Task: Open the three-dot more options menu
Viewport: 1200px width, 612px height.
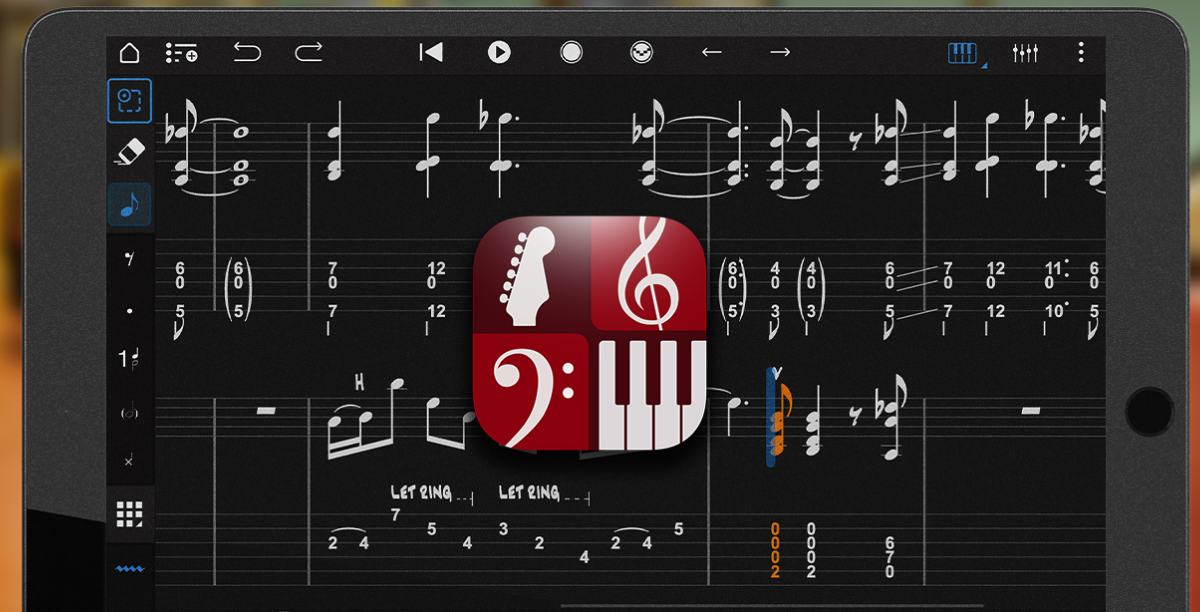Action: (x=1080, y=52)
